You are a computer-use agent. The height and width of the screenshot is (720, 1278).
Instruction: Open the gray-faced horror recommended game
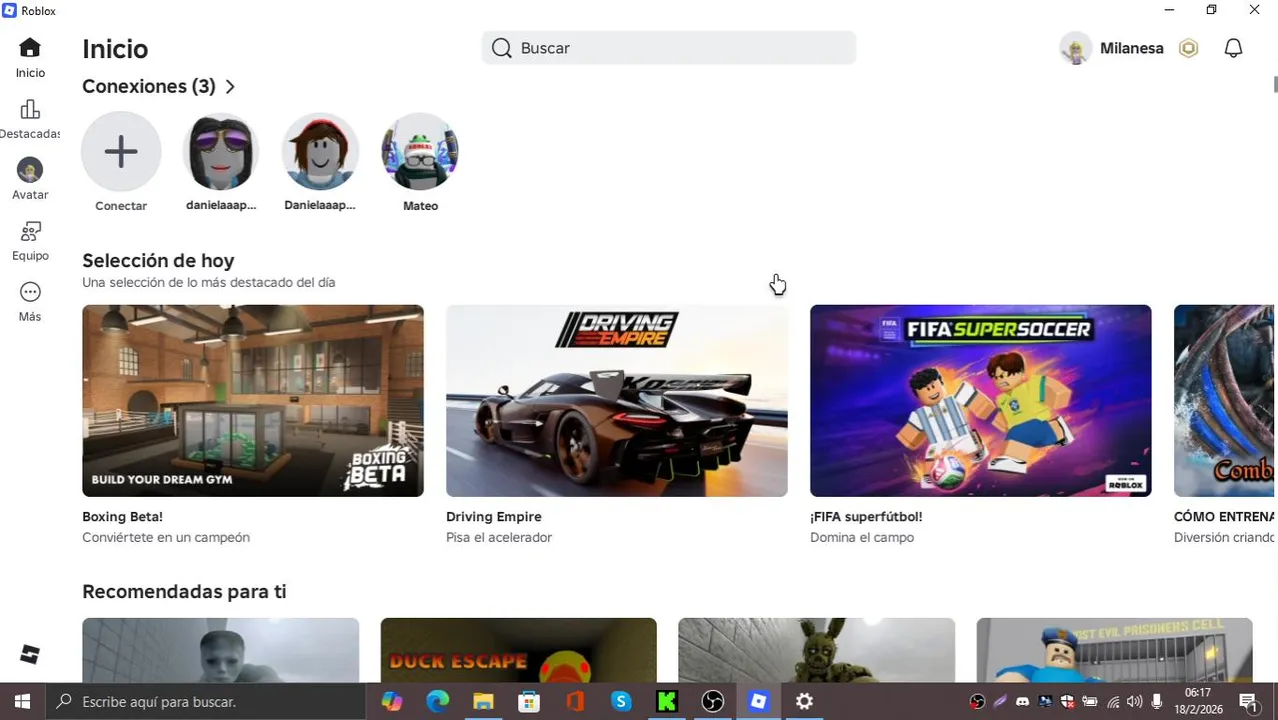221,650
